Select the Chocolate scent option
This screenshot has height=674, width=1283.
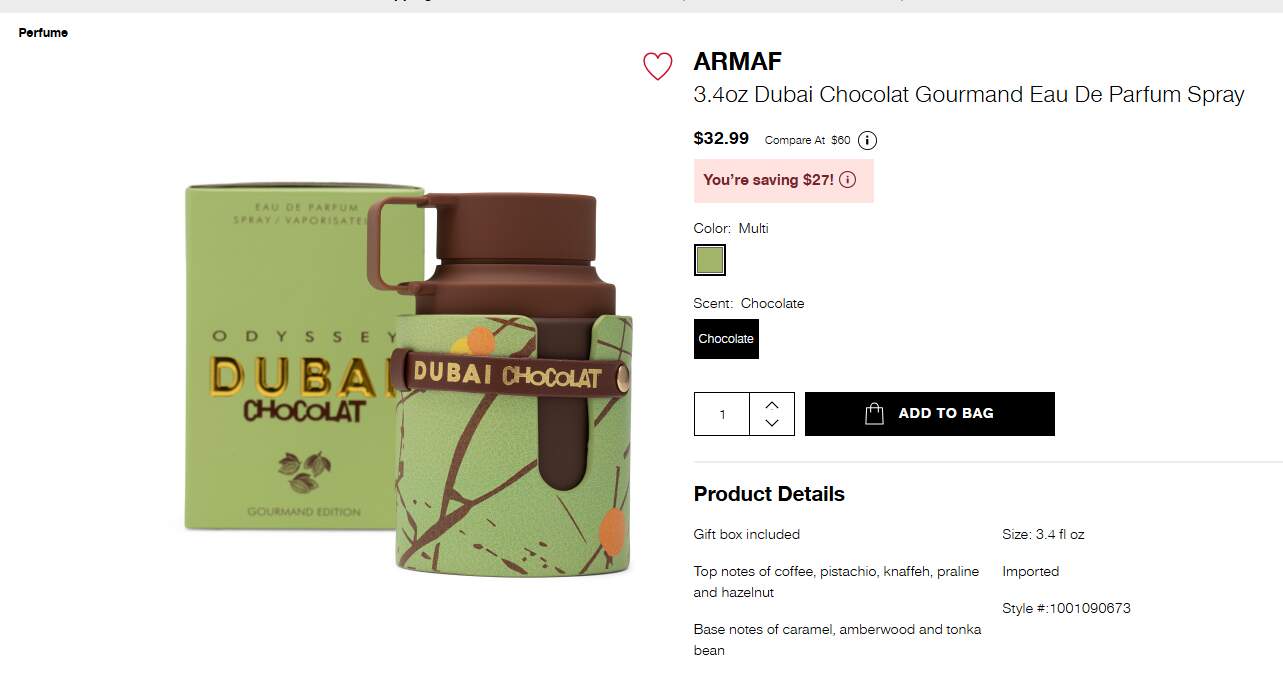pyautogui.click(x=726, y=338)
